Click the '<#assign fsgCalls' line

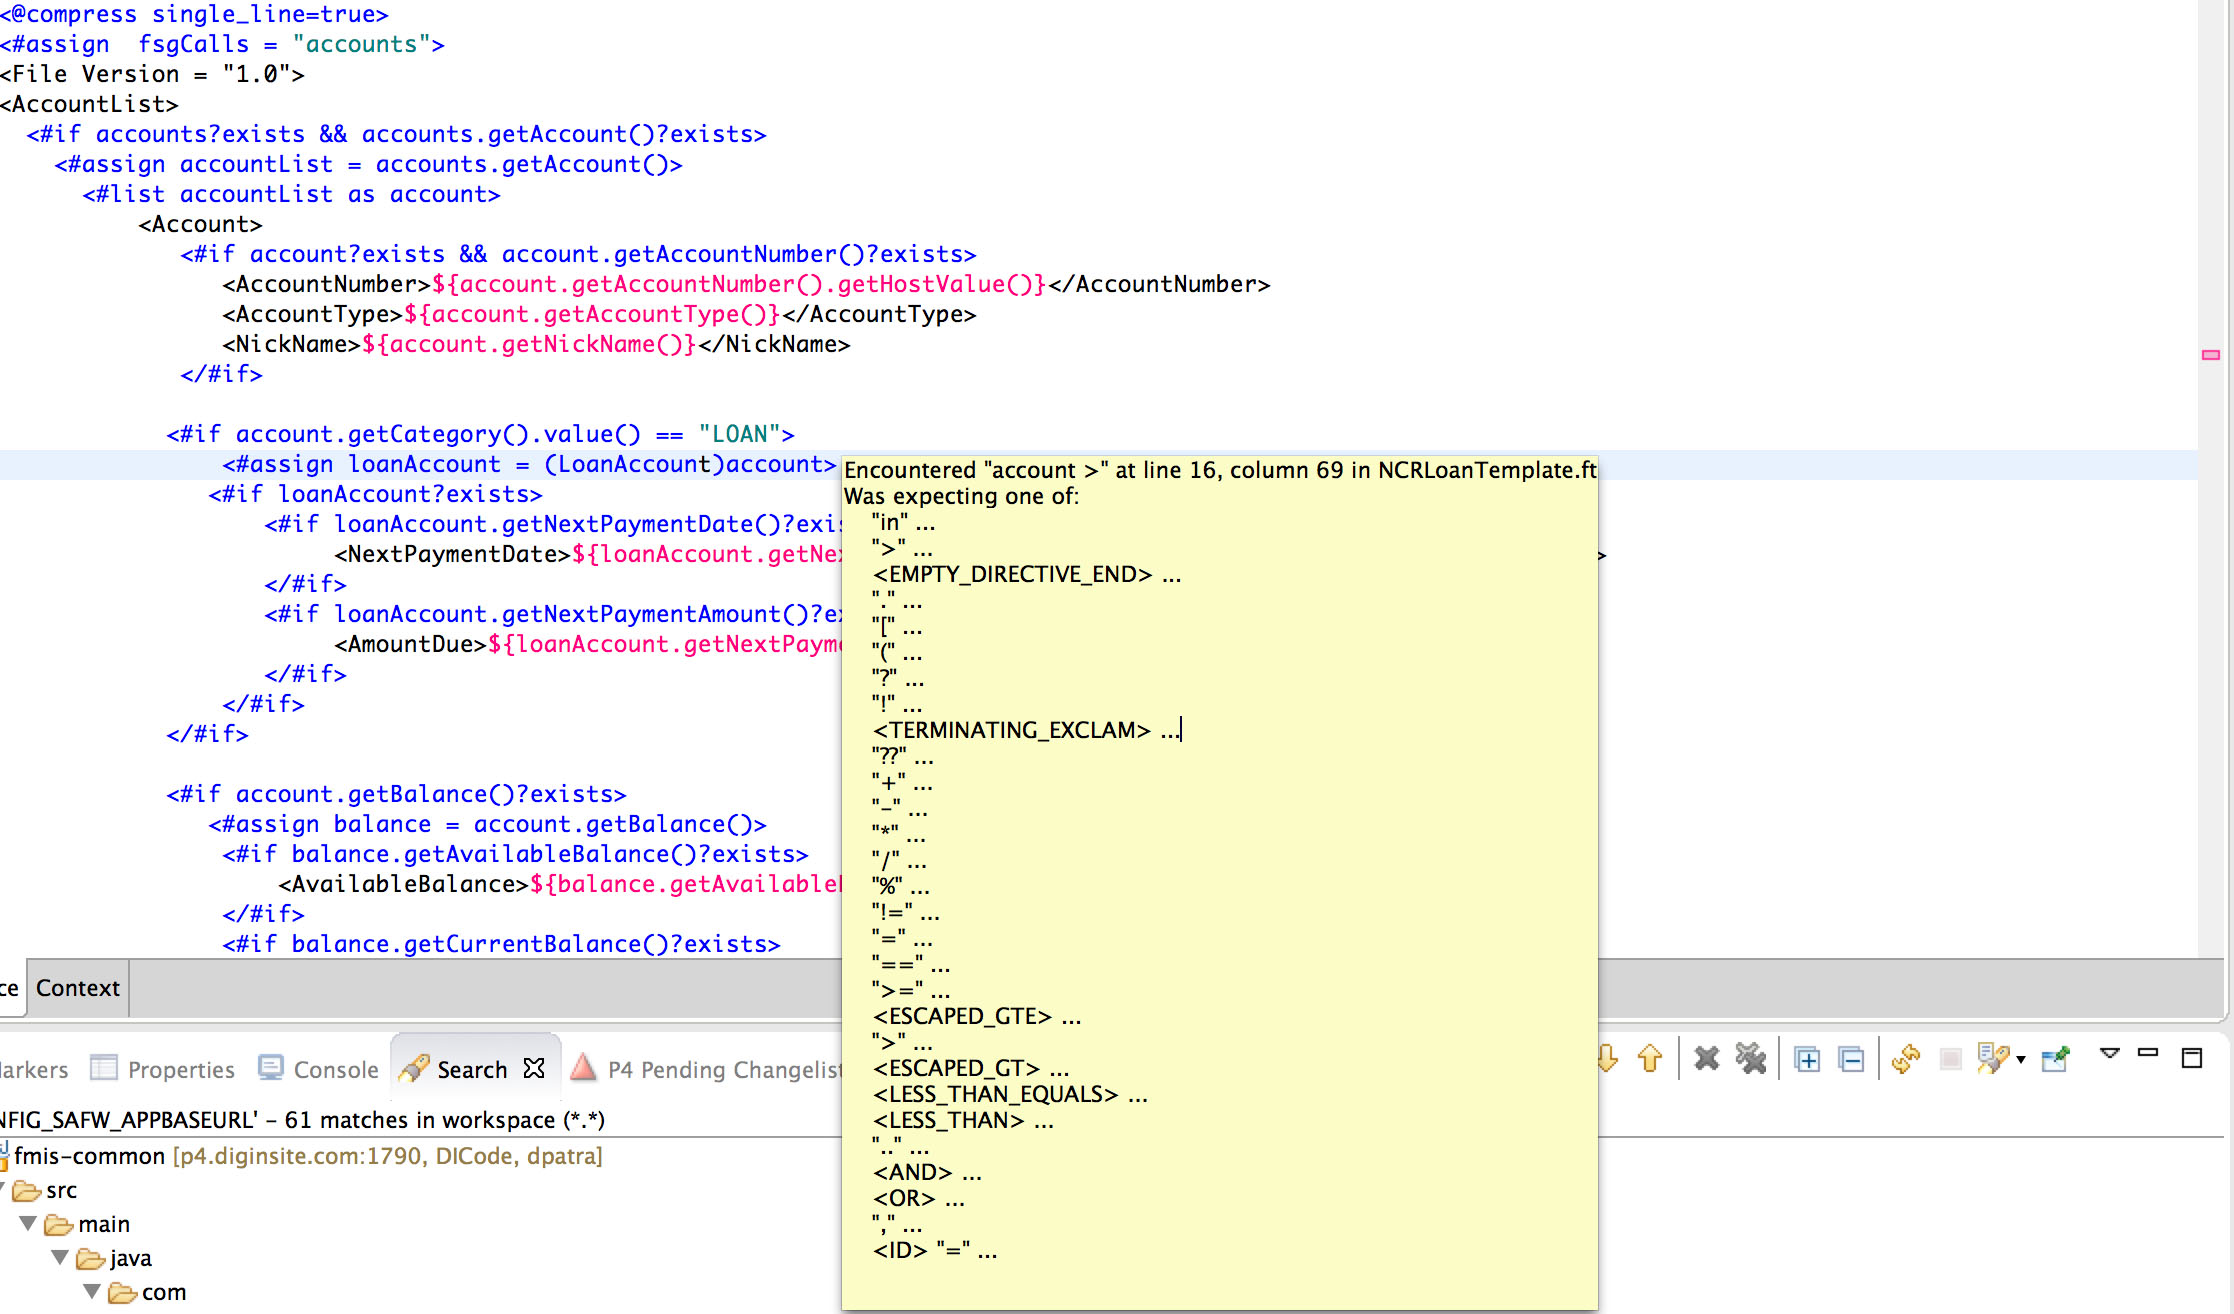[222, 44]
